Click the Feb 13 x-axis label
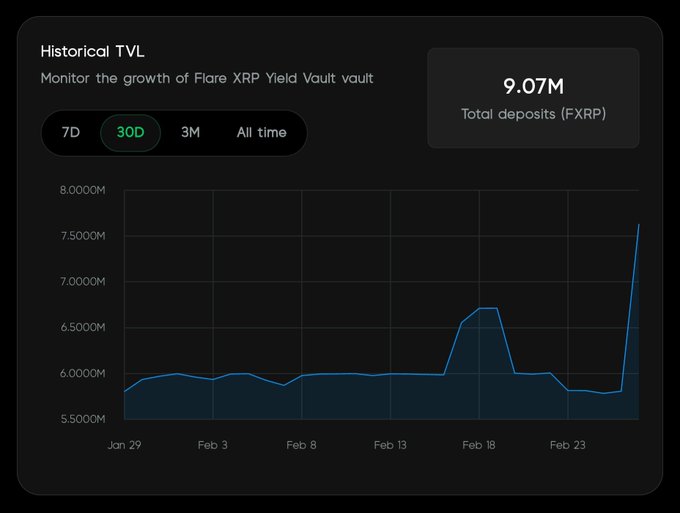Screen dimensions: 680x513 click(x=390, y=446)
